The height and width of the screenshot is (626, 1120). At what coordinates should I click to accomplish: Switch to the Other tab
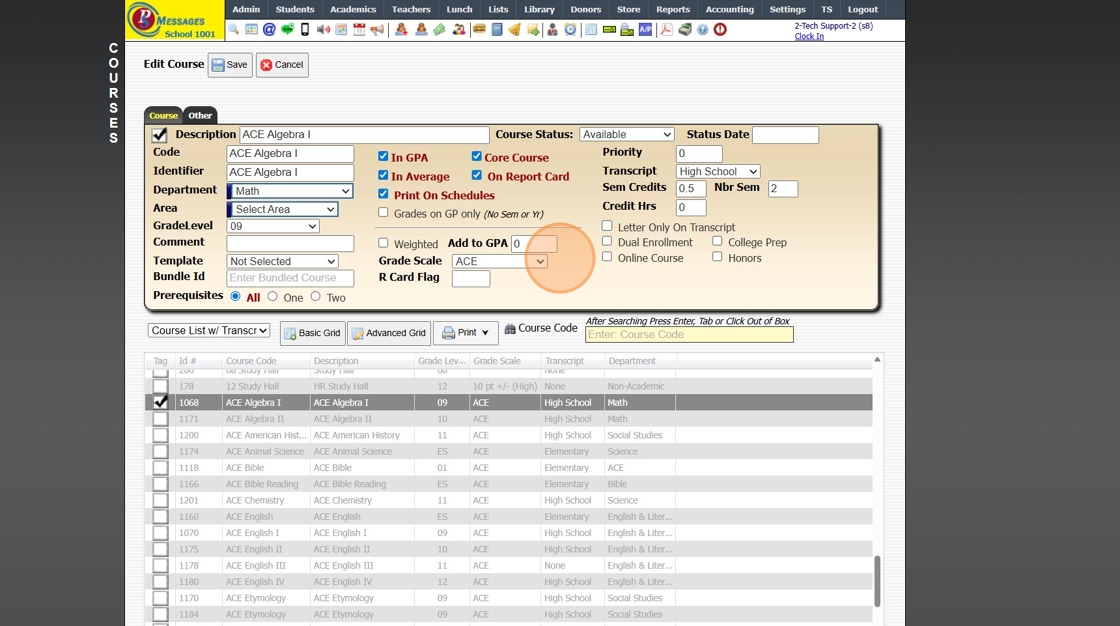[x=200, y=115]
